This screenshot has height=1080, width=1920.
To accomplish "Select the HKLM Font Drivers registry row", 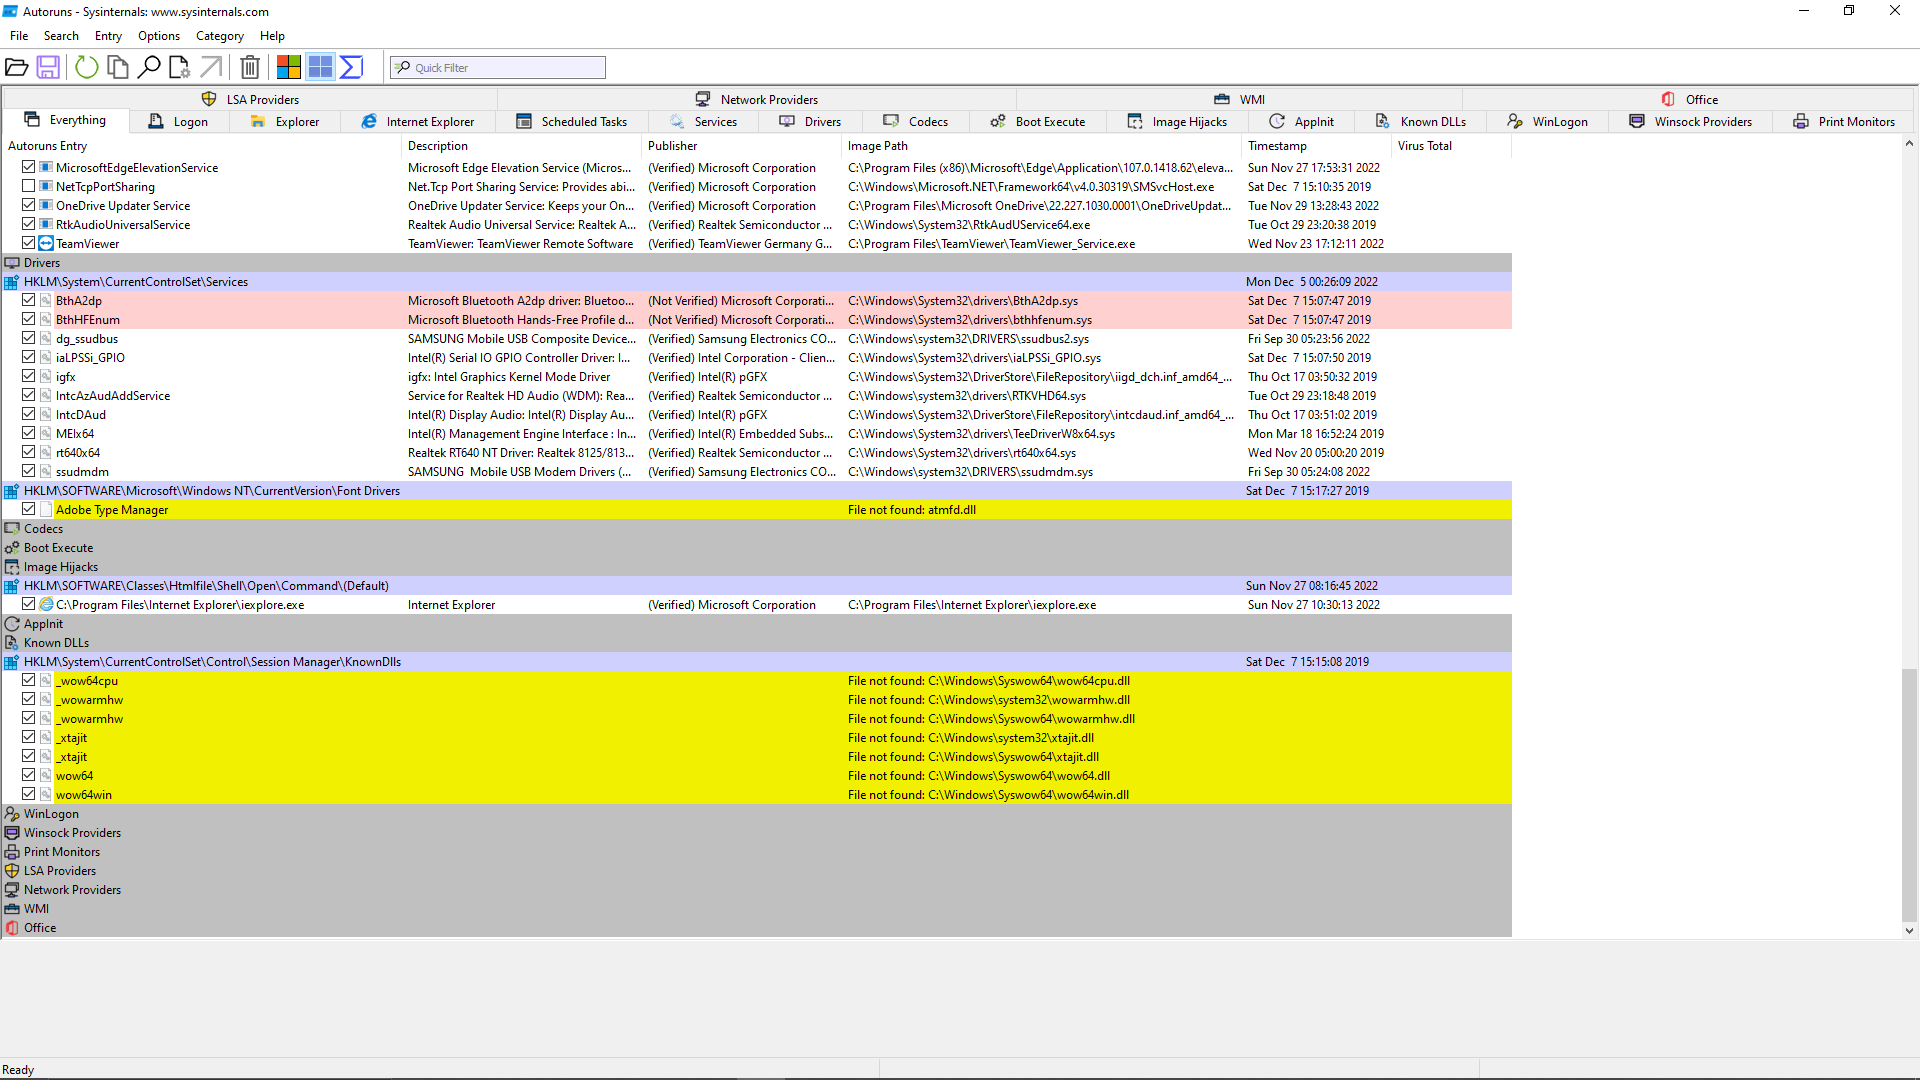I will click(212, 491).
